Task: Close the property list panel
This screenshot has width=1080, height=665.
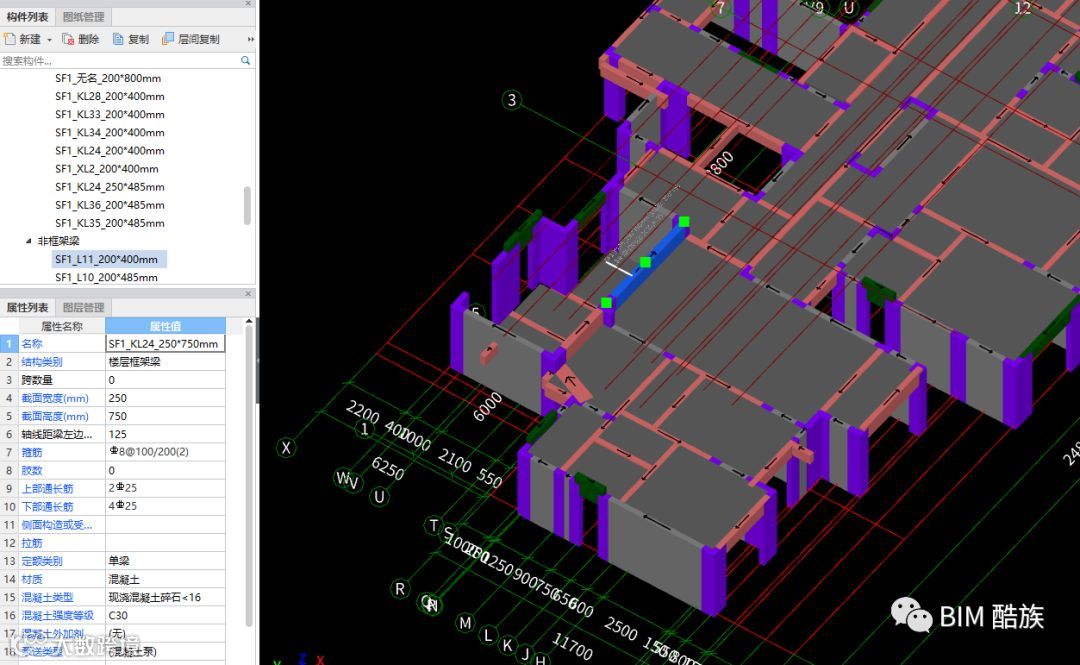Action: 248,293
